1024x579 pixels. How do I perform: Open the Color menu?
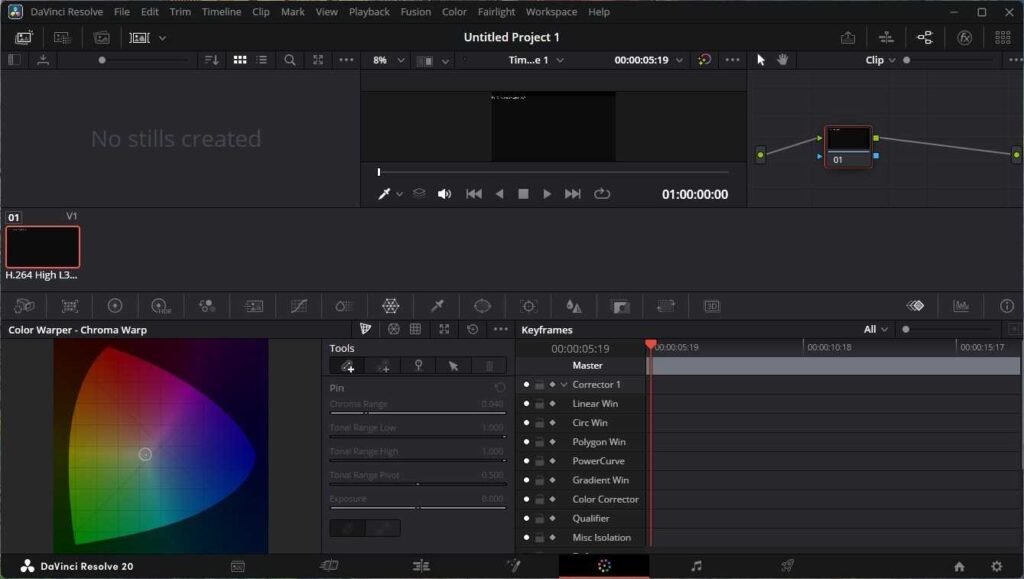[454, 11]
